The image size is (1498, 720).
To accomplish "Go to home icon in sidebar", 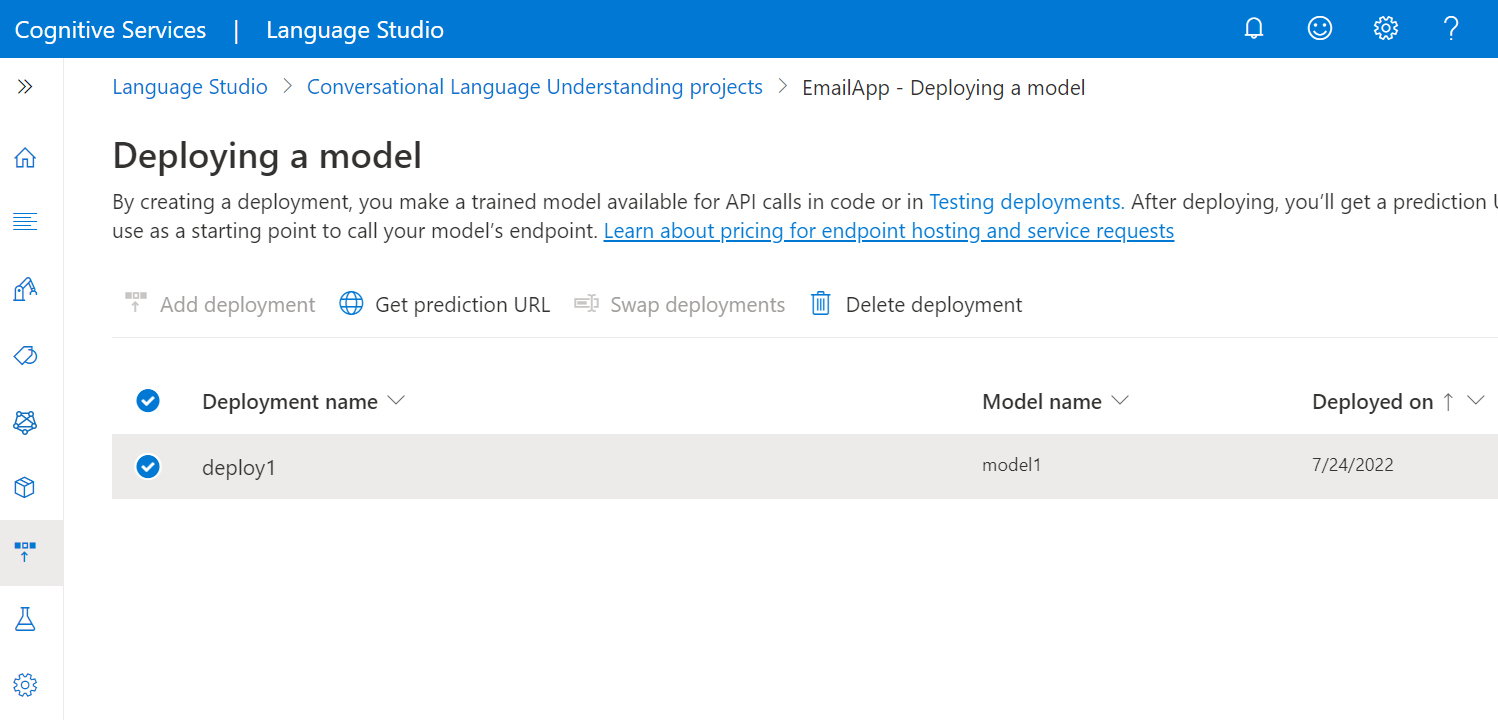I will coord(25,158).
